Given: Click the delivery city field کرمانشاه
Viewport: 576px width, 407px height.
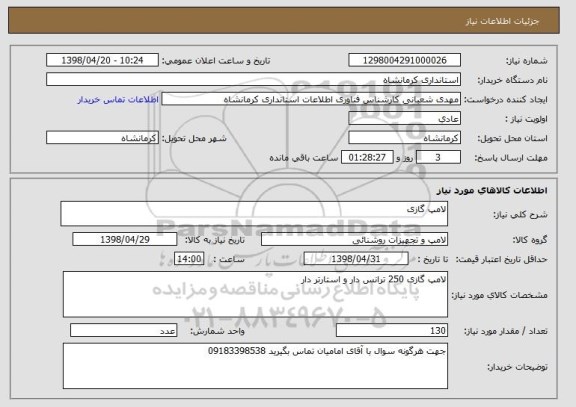Looking at the screenshot, I should (102, 138).
